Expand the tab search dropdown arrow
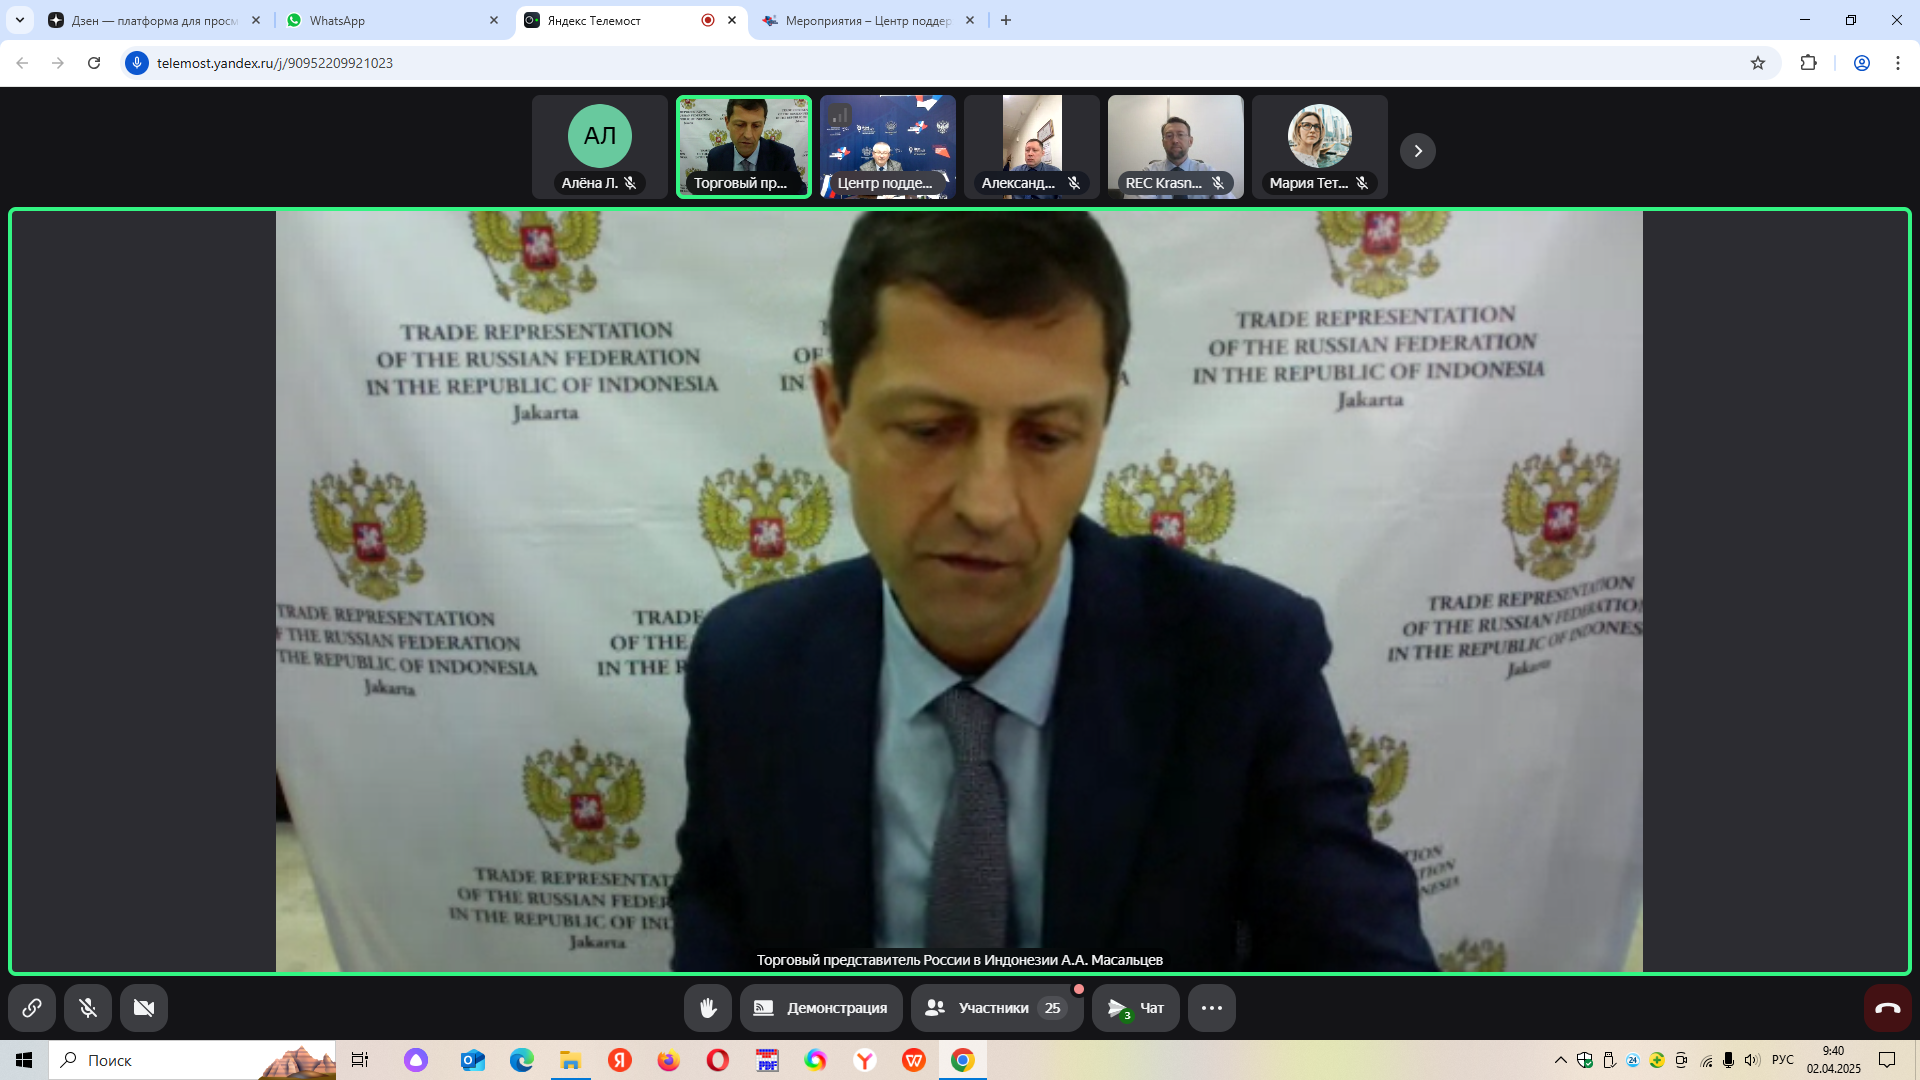Image resolution: width=1920 pixels, height=1080 pixels. pyautogui.click(x=20, y=20)
